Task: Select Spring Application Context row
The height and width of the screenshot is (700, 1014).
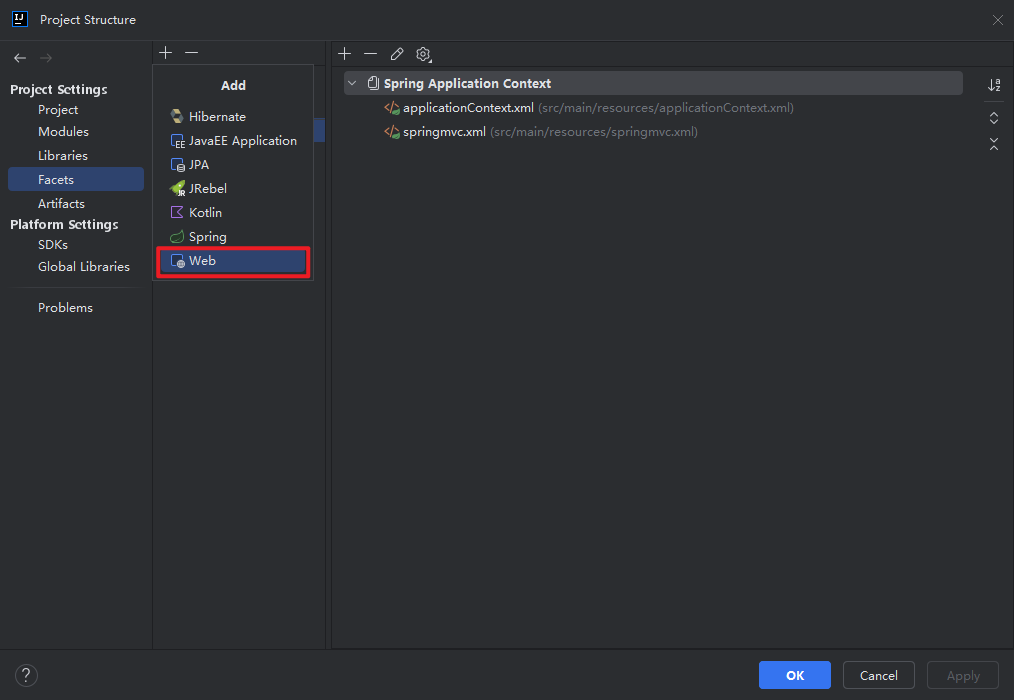Action: pyautogui.click(x=653, y=83)
